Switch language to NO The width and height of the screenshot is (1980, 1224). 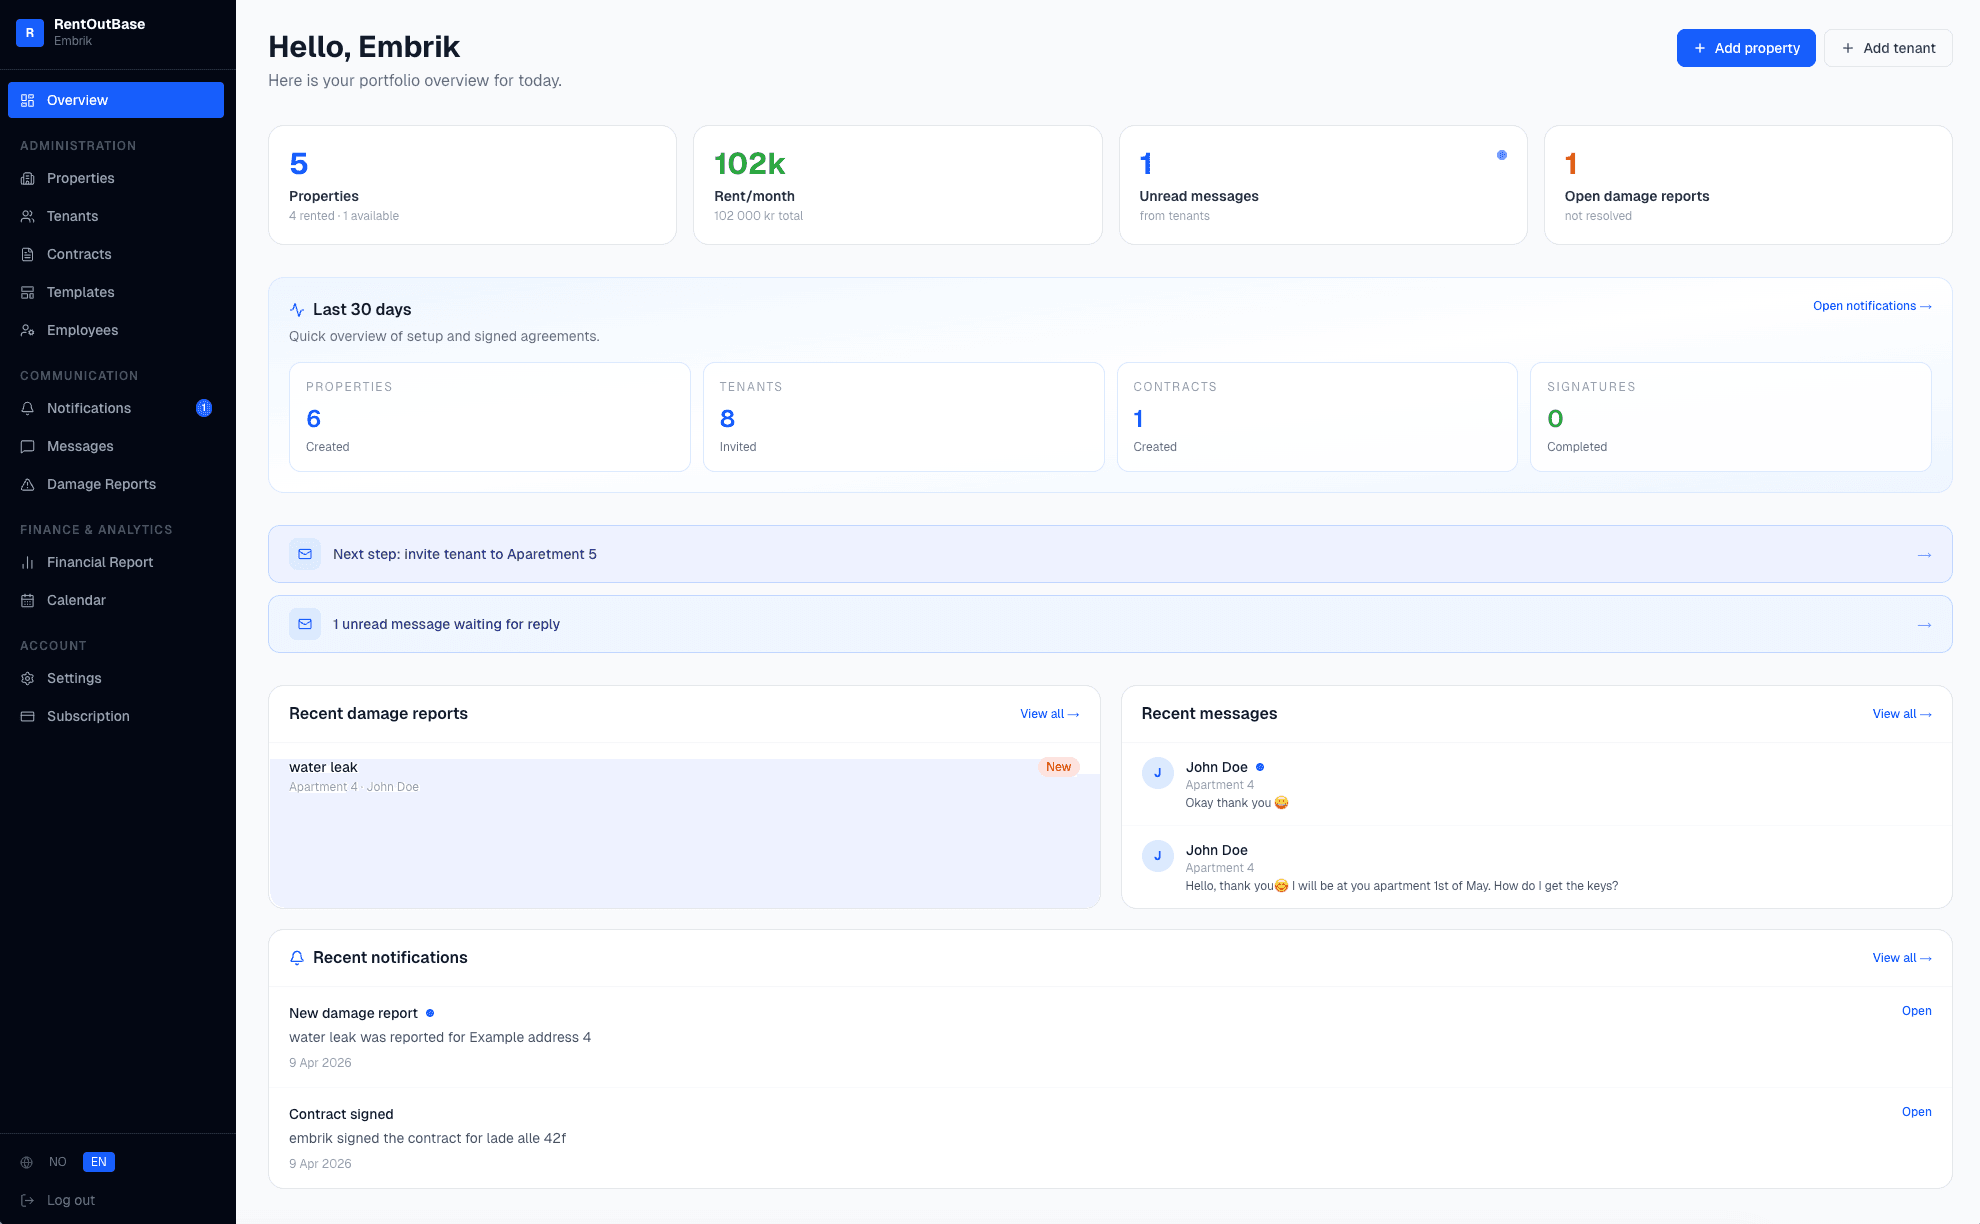pyautogui.click(x=58, y=1162)
